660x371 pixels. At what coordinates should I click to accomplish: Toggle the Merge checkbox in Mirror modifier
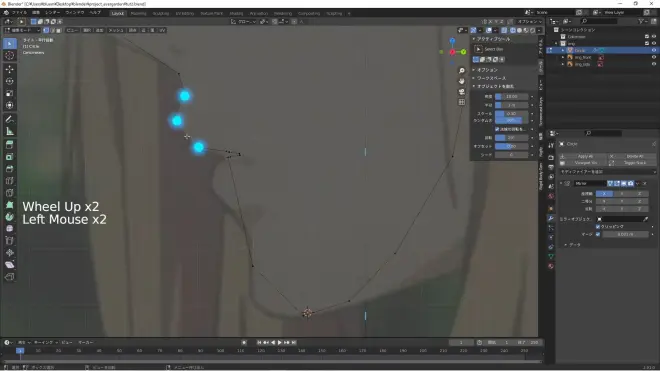pyautogui.click(x=598, y=234)
